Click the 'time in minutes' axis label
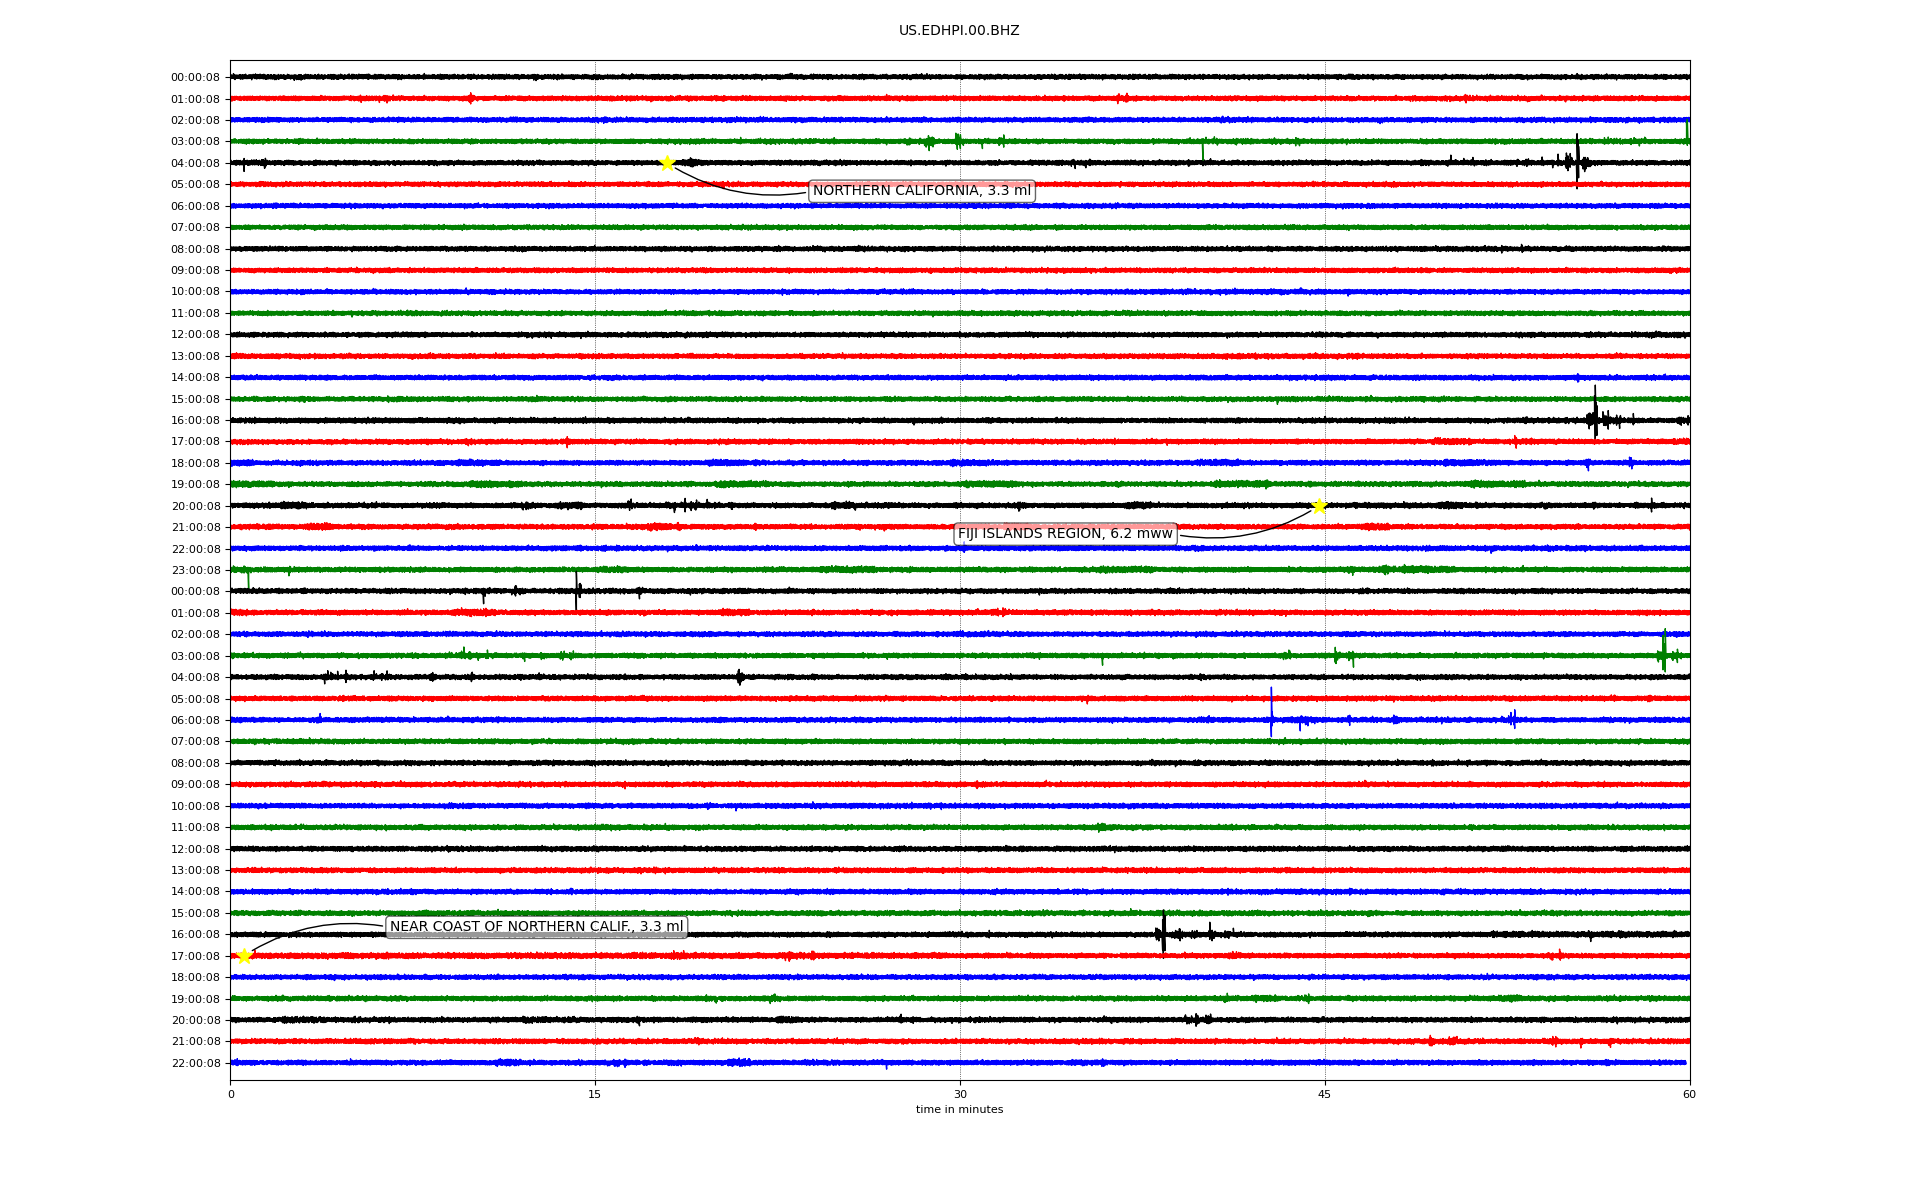1920x1200 pixels. (958, 1110)
